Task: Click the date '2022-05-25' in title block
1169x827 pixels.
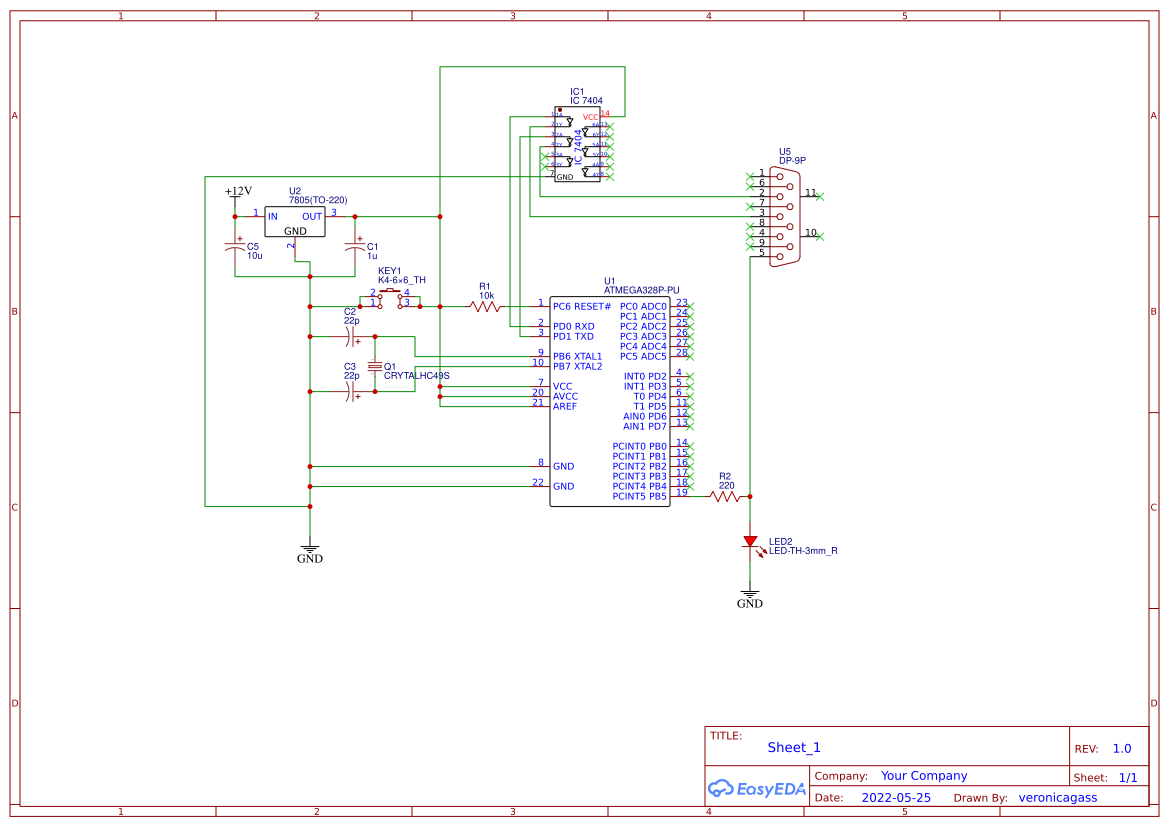Action: point(896,798)
